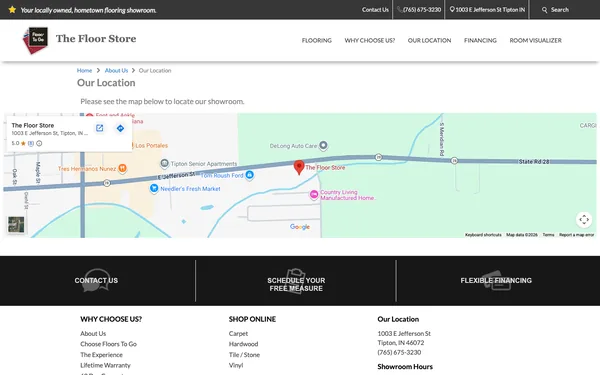Screen dimensions: 600x375
Task: Open The Experience footer link
Action: pos(101,355)
